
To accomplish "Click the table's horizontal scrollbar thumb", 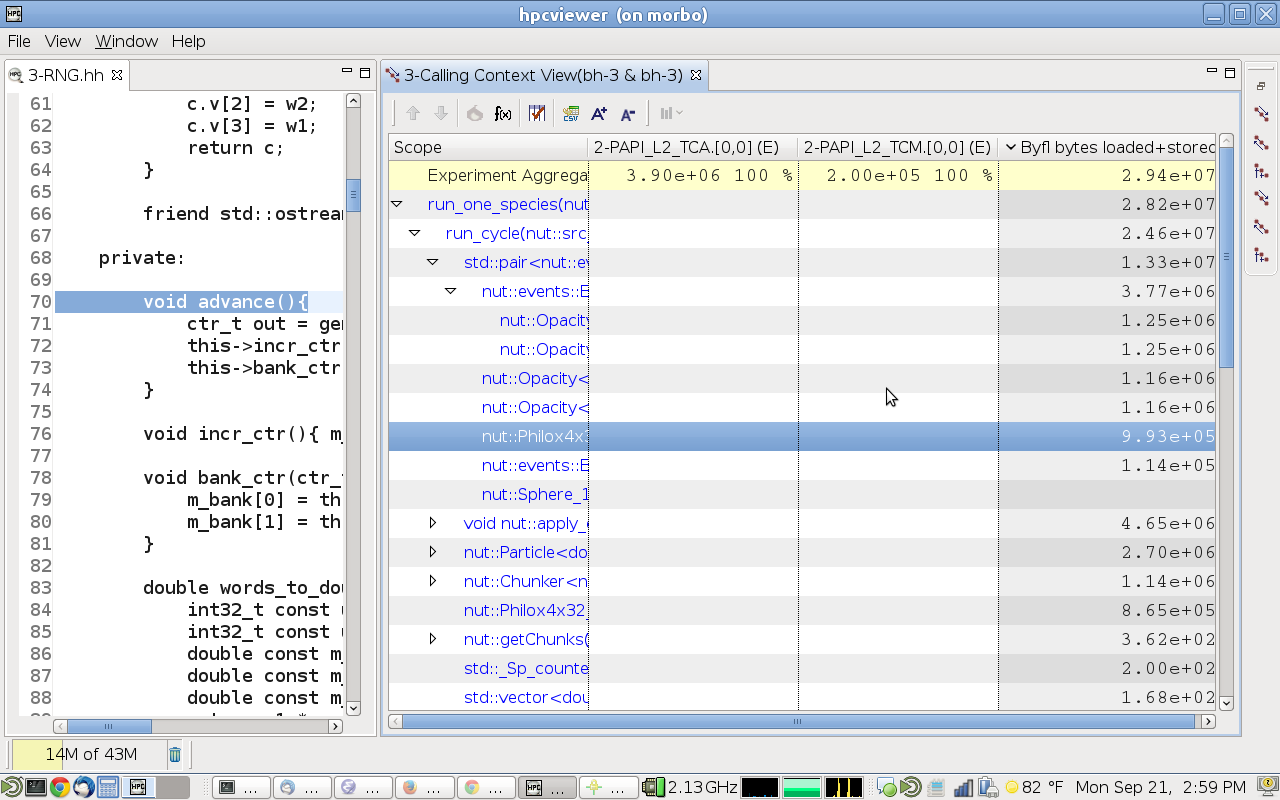I will tap(797, 721).
